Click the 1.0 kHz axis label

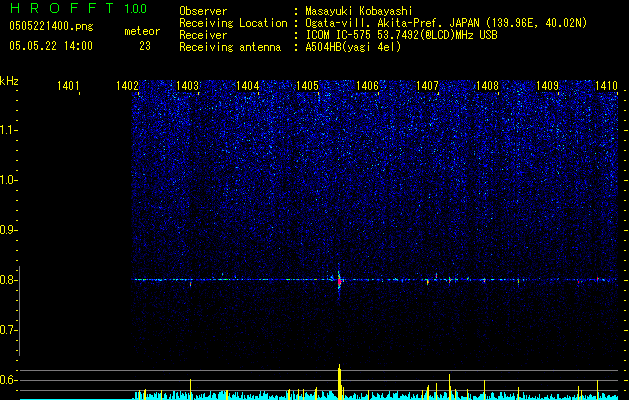click(7, 180)
